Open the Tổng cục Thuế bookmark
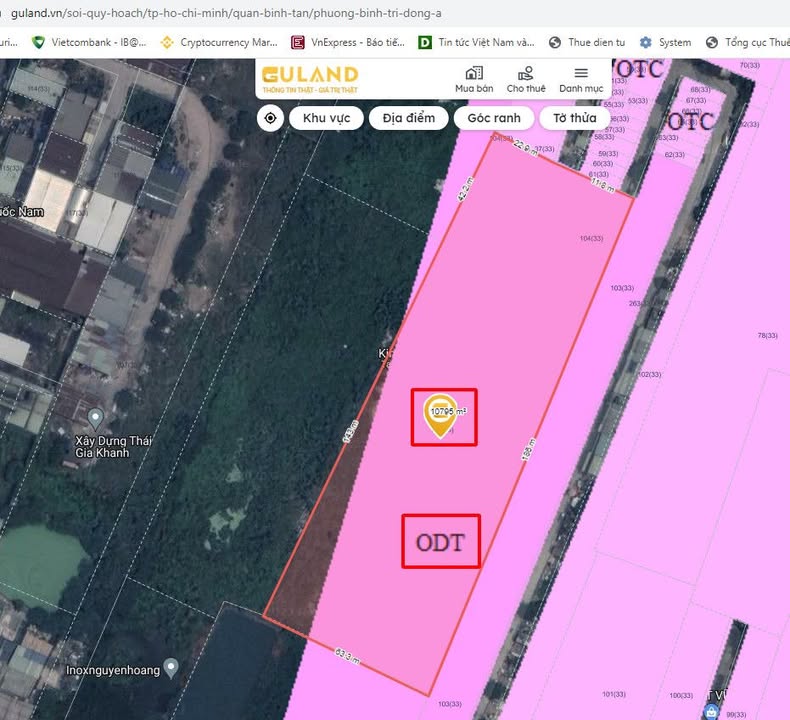This screenshot has width=790, height=720. coord(748,42)
